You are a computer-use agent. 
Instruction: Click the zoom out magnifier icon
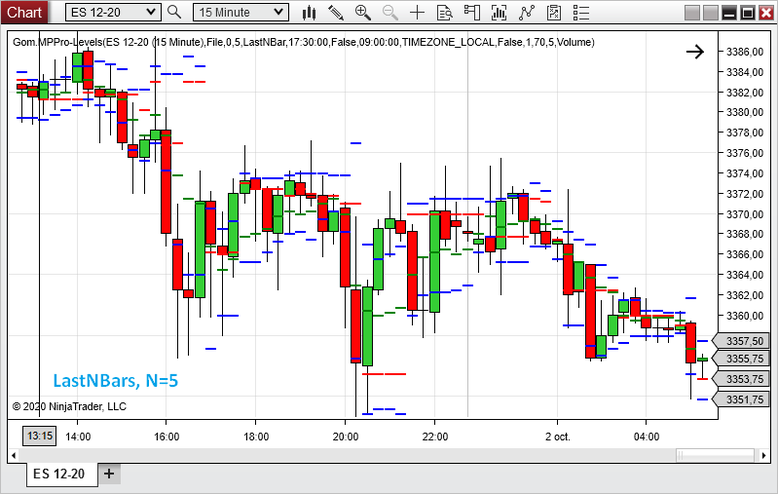390,12
